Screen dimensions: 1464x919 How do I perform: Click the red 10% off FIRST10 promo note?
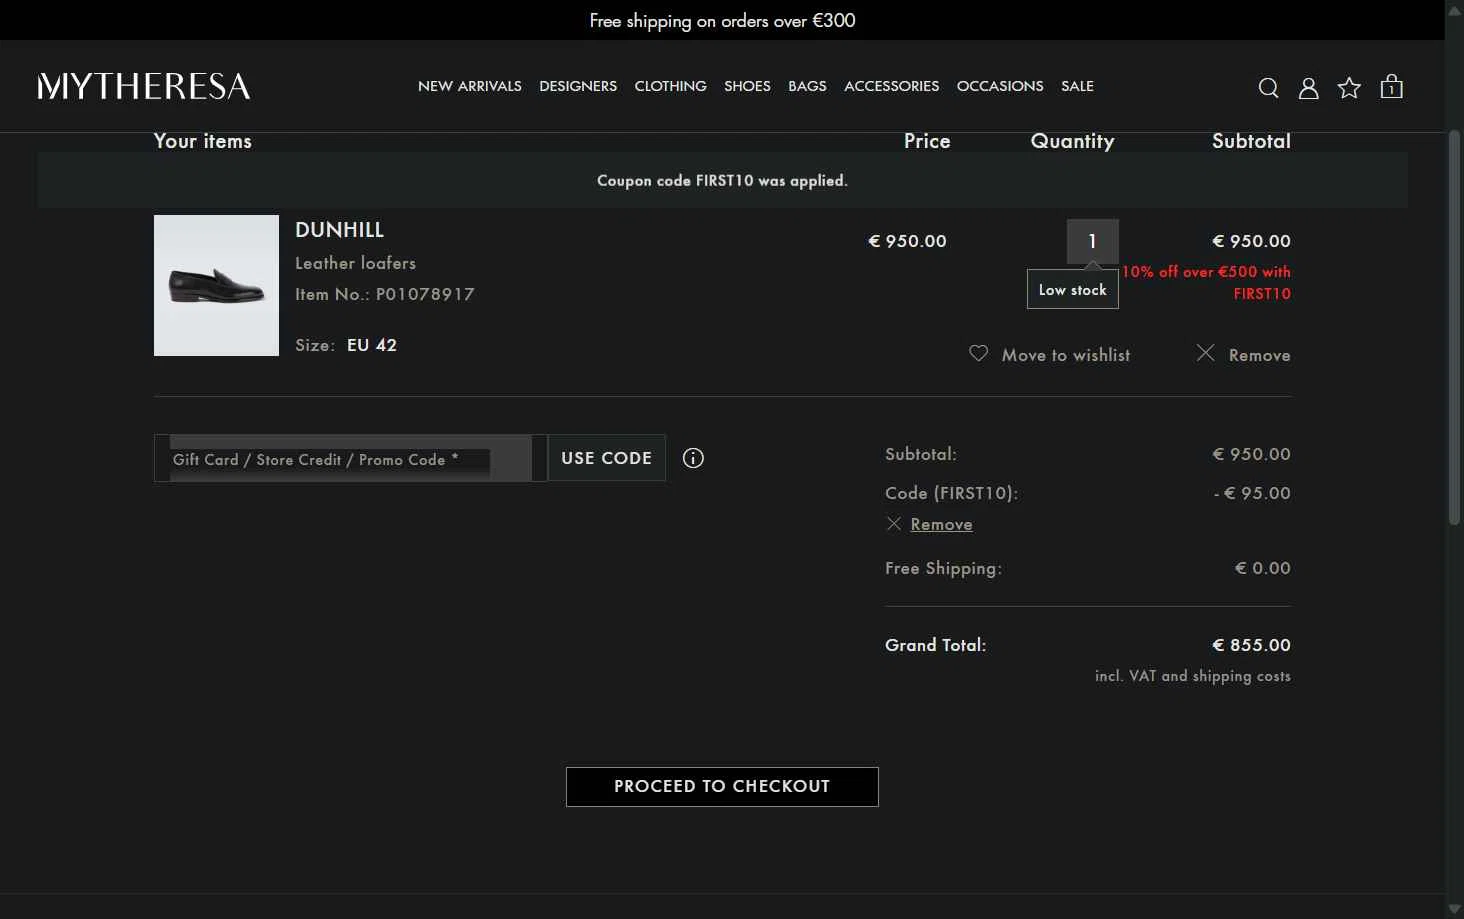[1206, 282]
